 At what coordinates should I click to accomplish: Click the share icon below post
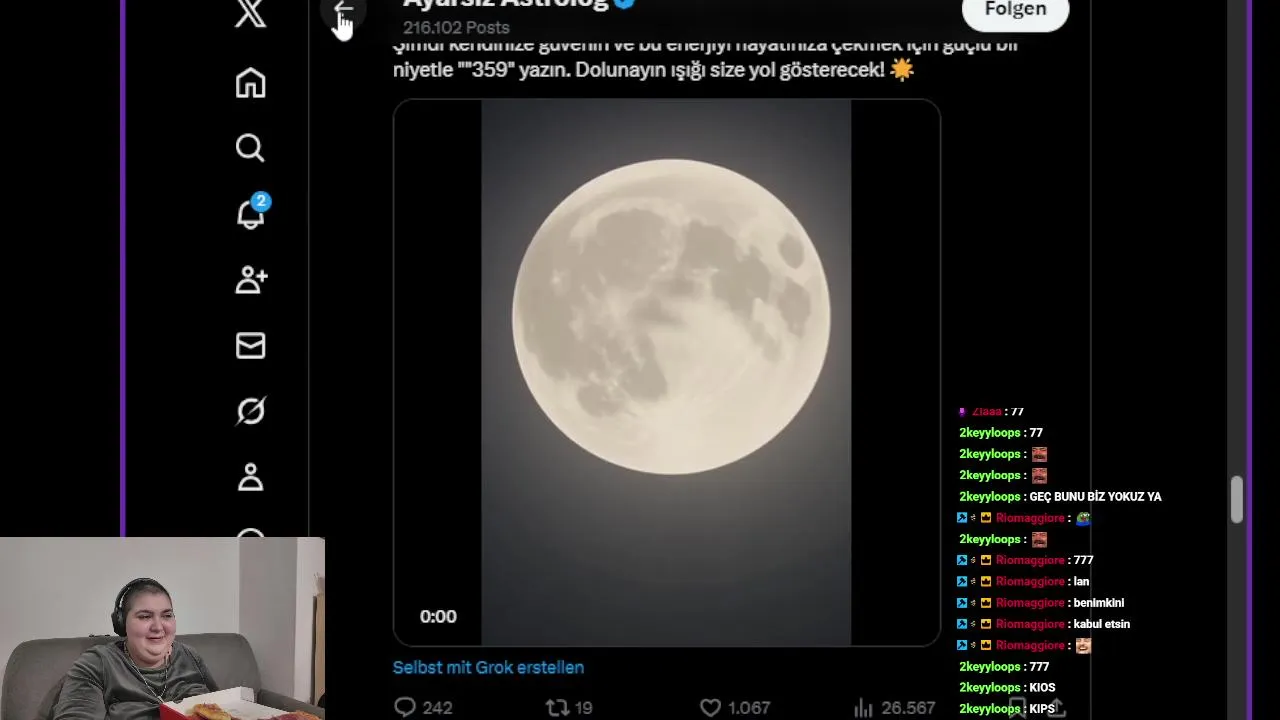pos(1056,708)
